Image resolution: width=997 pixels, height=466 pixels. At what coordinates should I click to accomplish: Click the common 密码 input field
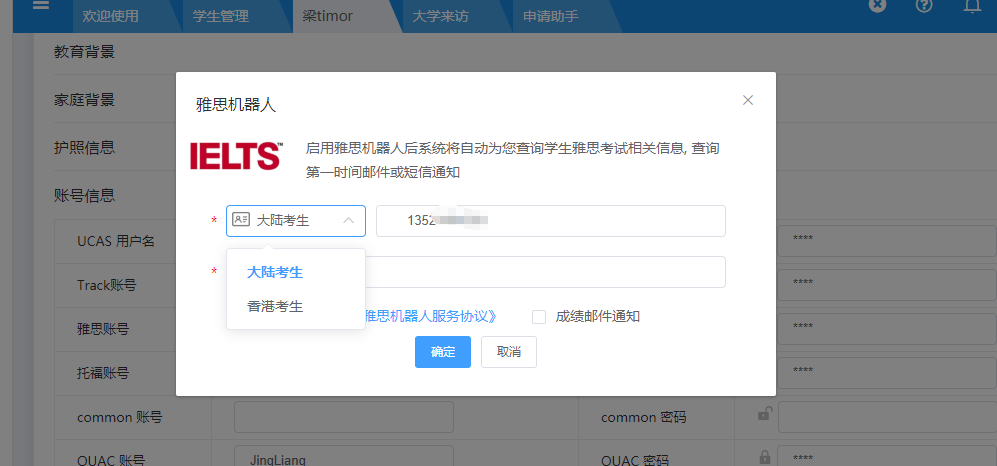(887, 417)
